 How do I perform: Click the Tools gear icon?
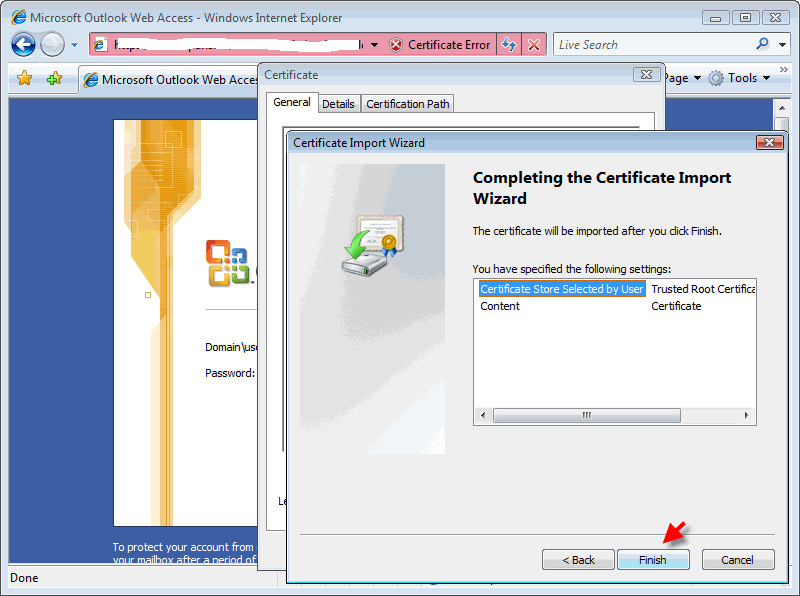coord(716,78)
